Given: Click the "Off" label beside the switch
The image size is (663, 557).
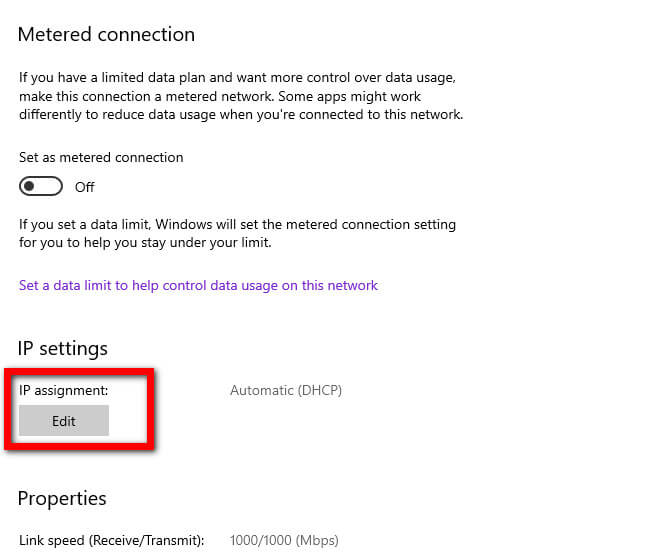Looking at the screenshot, I should coord(85,187).
